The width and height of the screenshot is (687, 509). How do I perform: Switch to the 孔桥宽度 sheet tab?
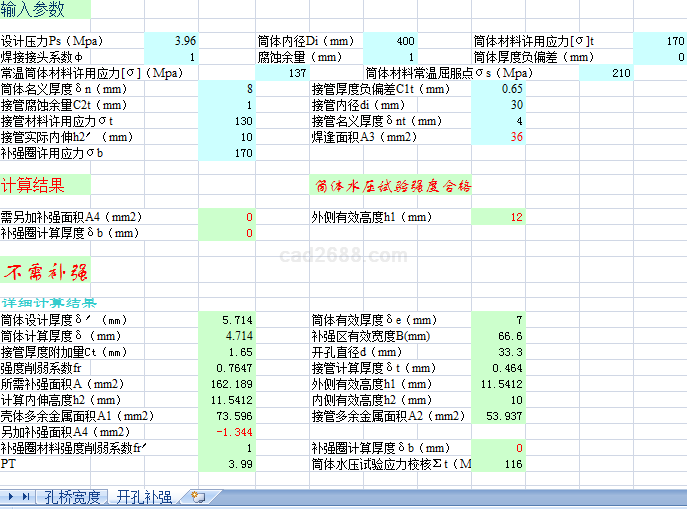[71, 497]
